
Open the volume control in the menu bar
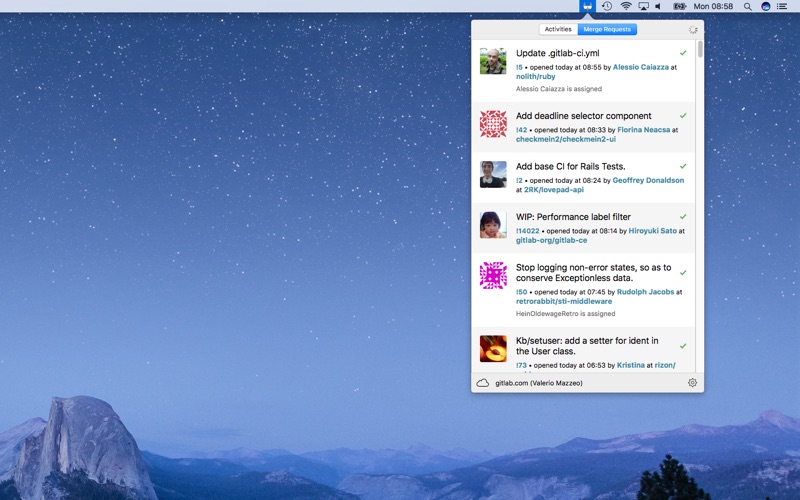(659, 6)
